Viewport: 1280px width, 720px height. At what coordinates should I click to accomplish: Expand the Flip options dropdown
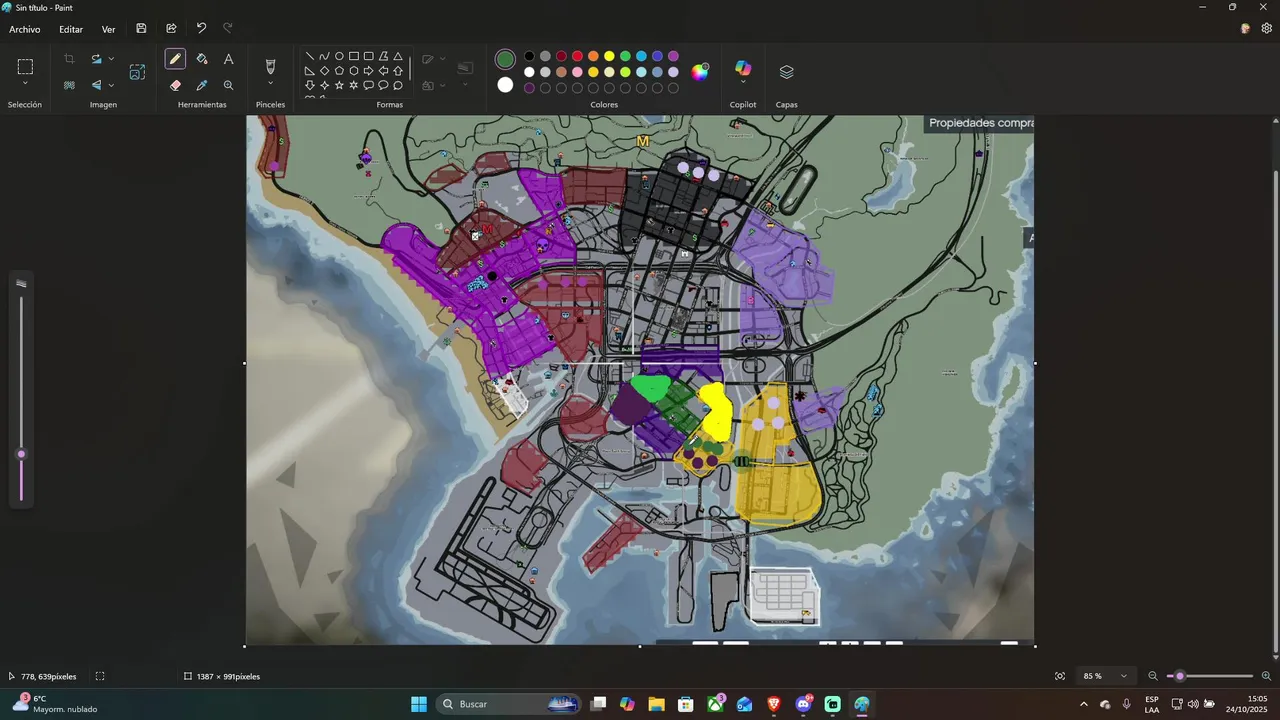coord(110,86)
